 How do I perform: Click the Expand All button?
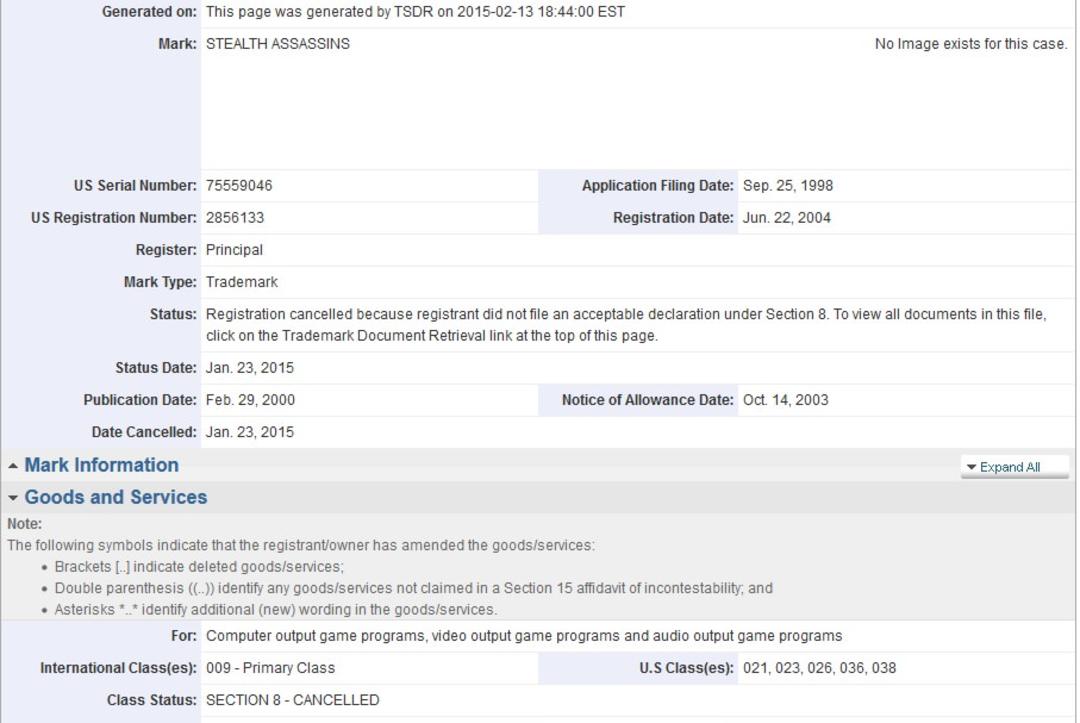1014,467
